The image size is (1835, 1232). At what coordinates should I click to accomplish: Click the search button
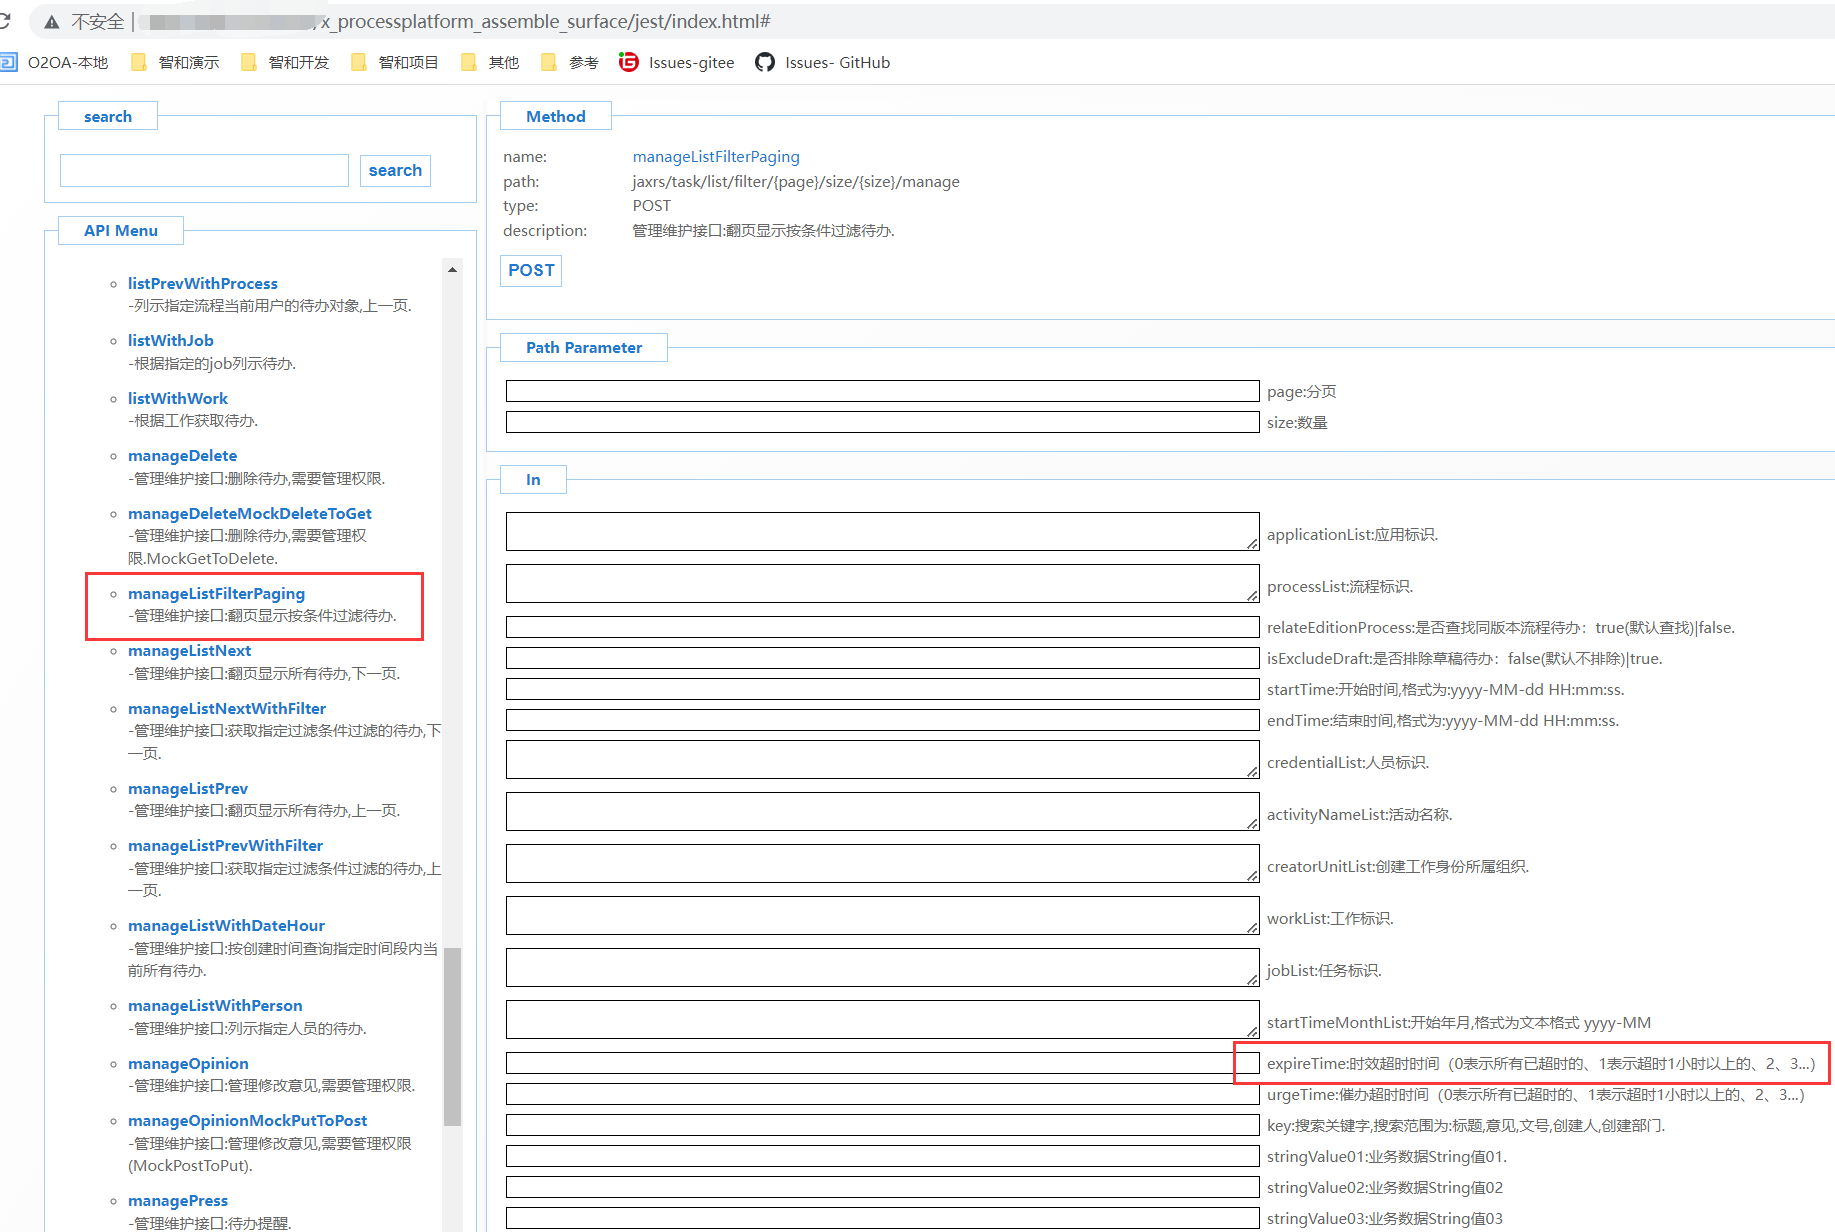pyautogui.click(x=395, y=171)
